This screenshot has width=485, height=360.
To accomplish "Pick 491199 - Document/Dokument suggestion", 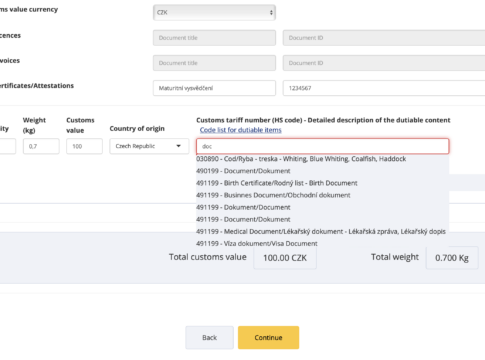I will click(322, 219).
